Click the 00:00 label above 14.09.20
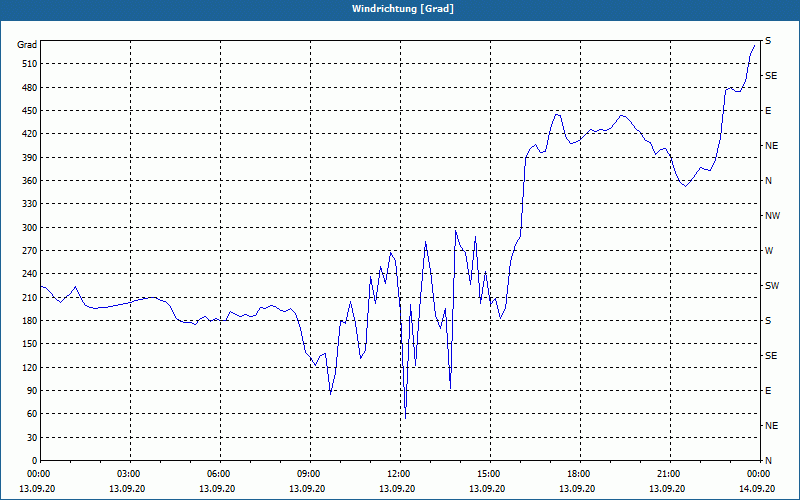800x500 pixels. coord(760,473)
